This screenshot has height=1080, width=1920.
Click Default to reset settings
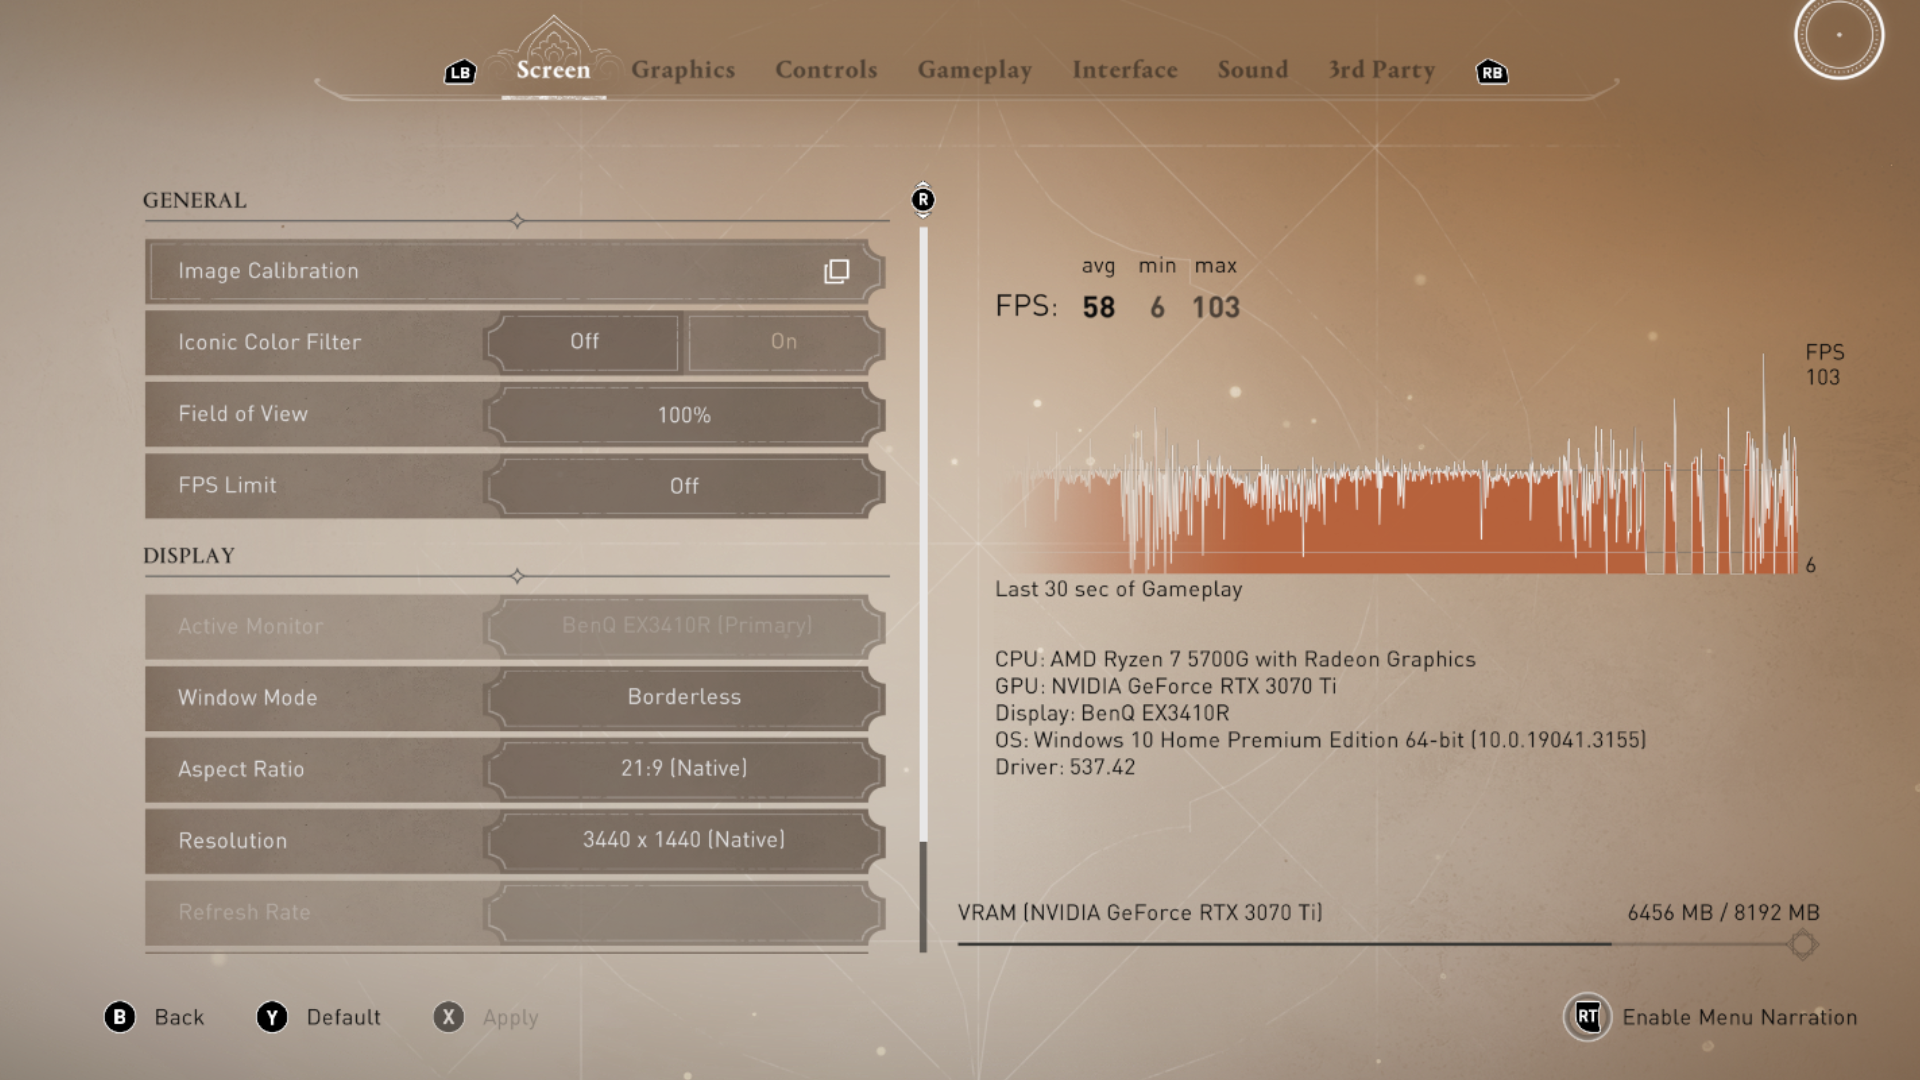coord(343,1017)
